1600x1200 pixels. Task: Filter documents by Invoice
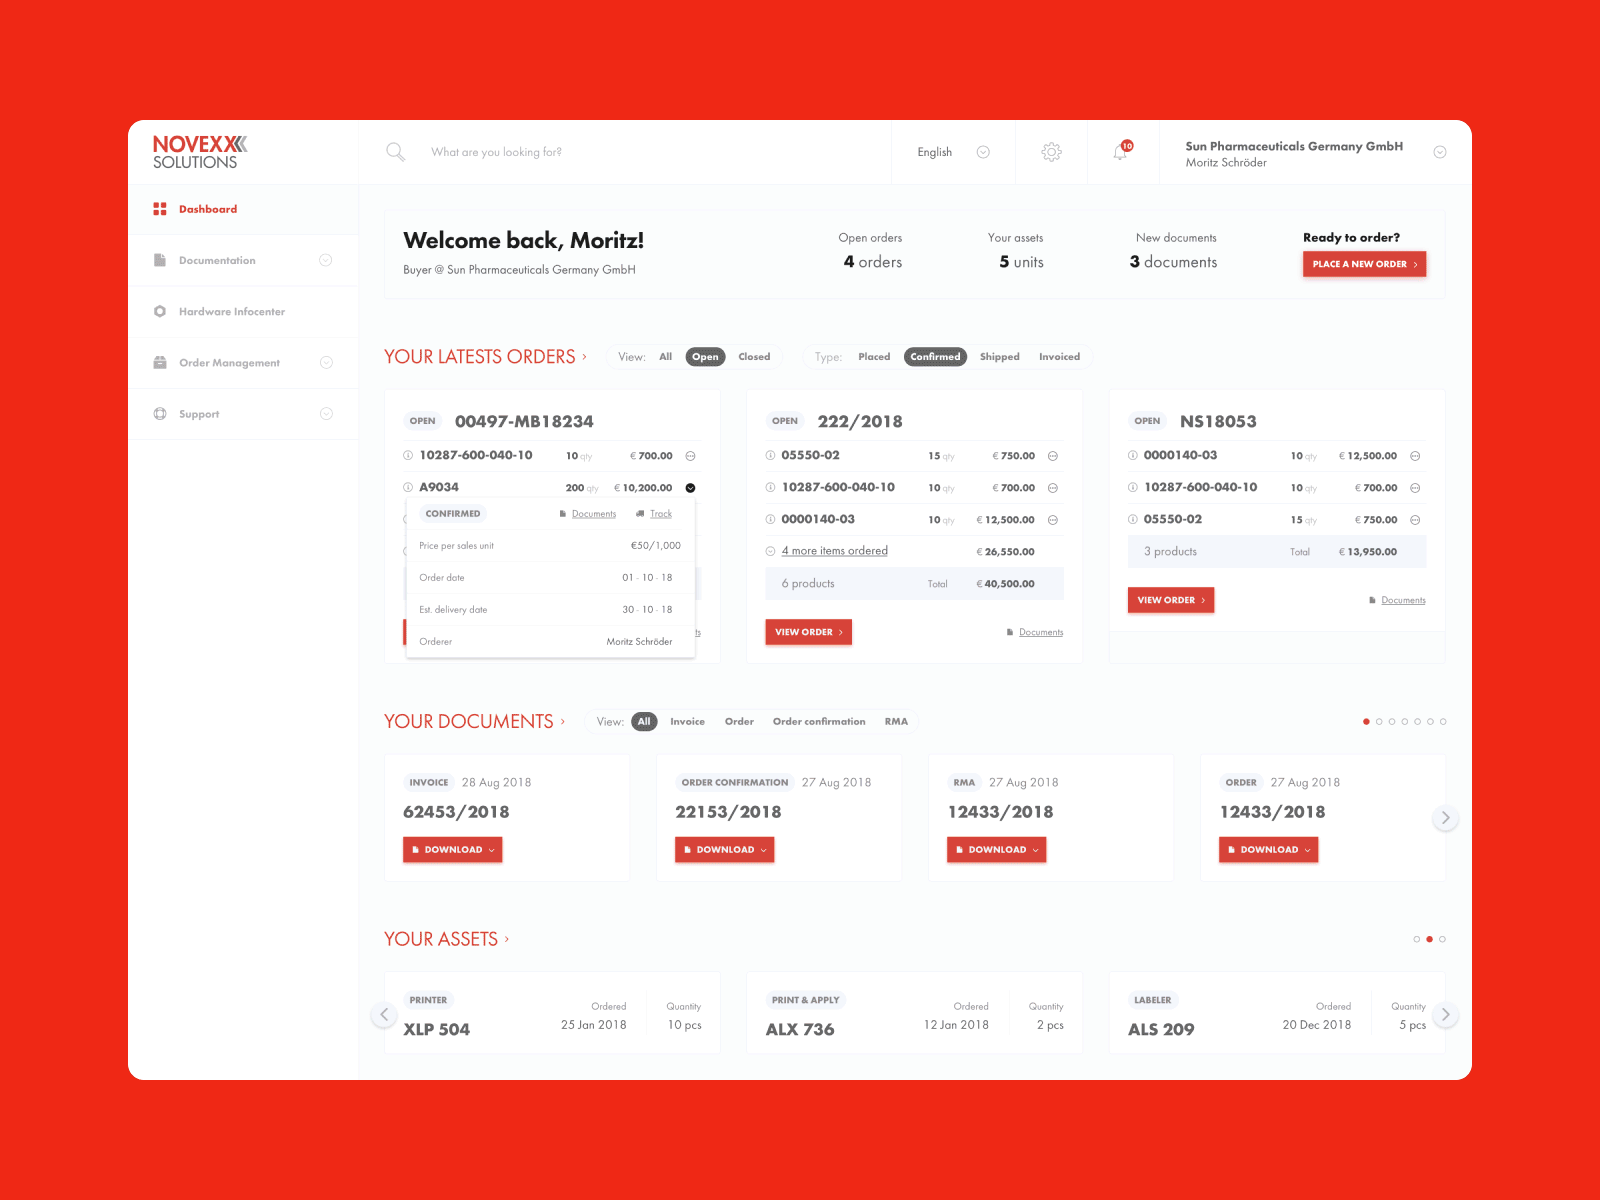[687, 721]
